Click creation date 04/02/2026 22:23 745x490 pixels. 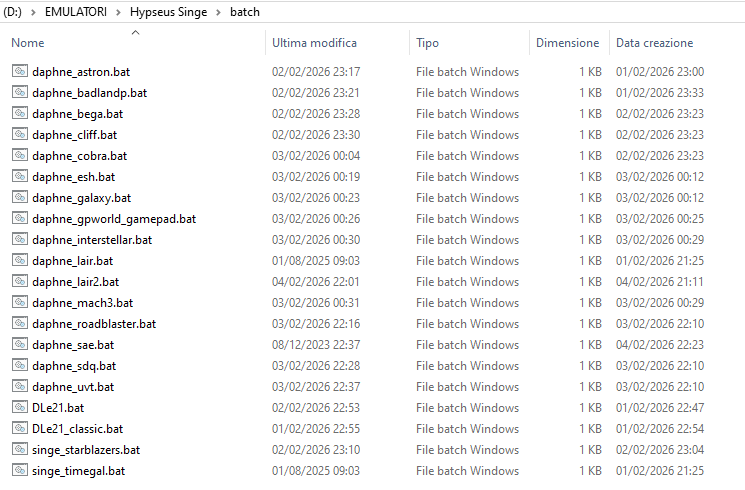tap(660, 345)
